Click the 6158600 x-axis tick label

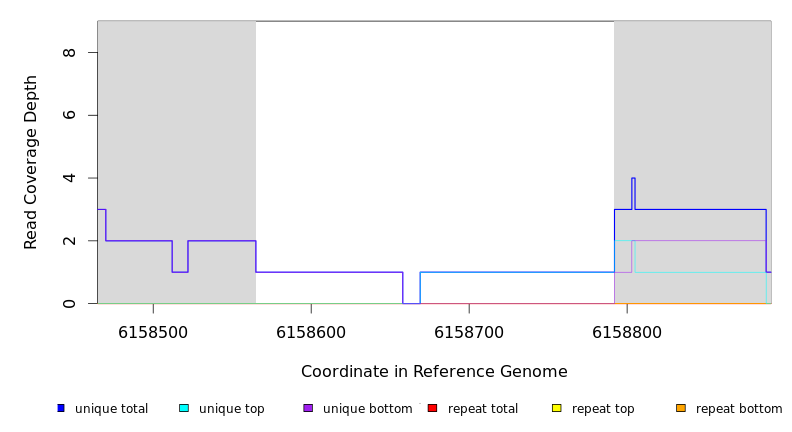point(311,332)
